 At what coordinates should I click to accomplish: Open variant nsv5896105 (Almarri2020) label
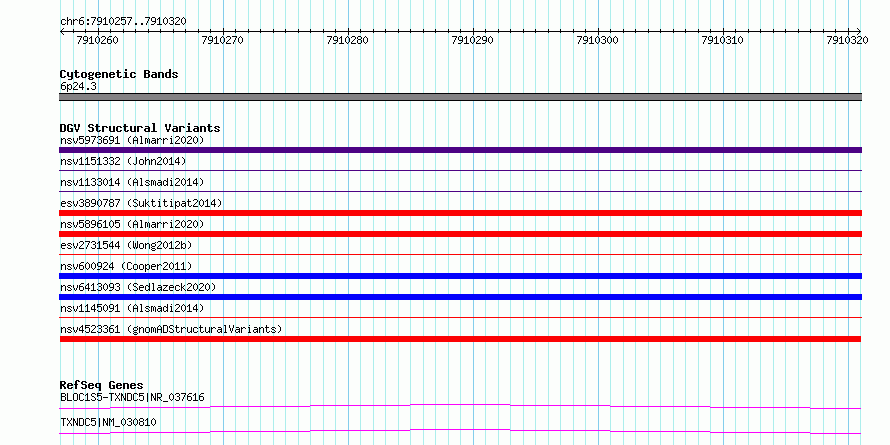[132, 224]
